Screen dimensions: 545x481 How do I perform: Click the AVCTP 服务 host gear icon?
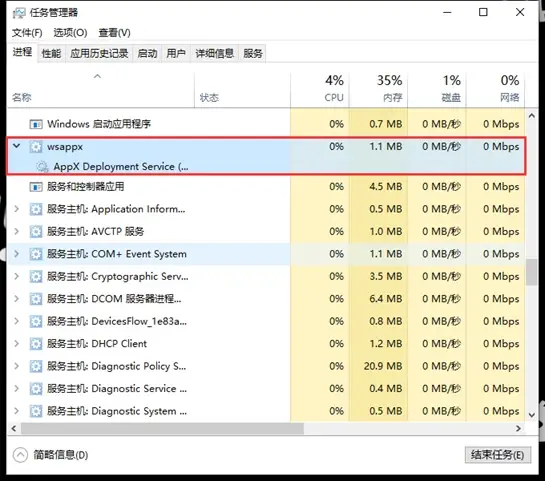(35, 231)
